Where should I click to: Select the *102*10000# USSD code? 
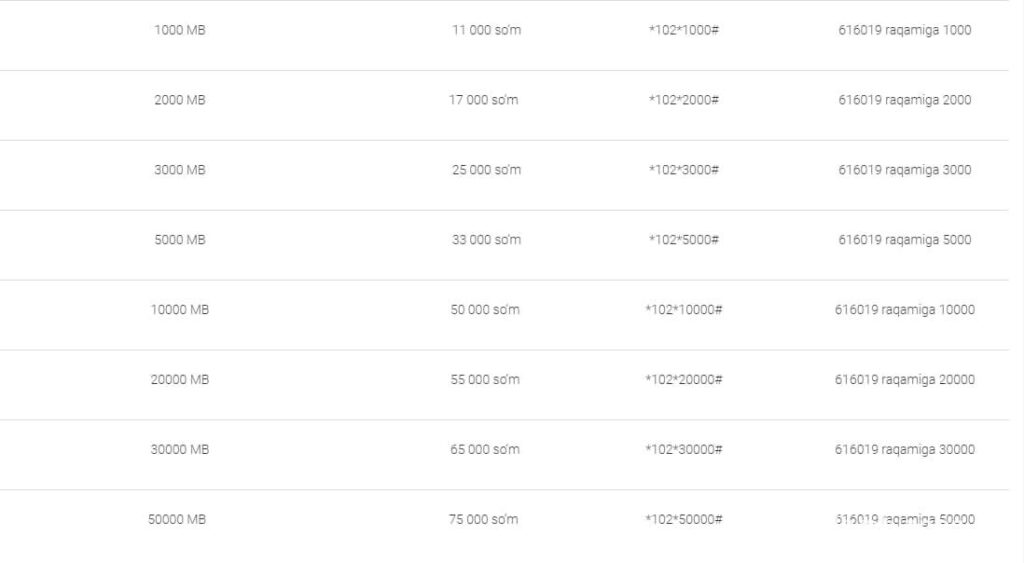(684, 310)
